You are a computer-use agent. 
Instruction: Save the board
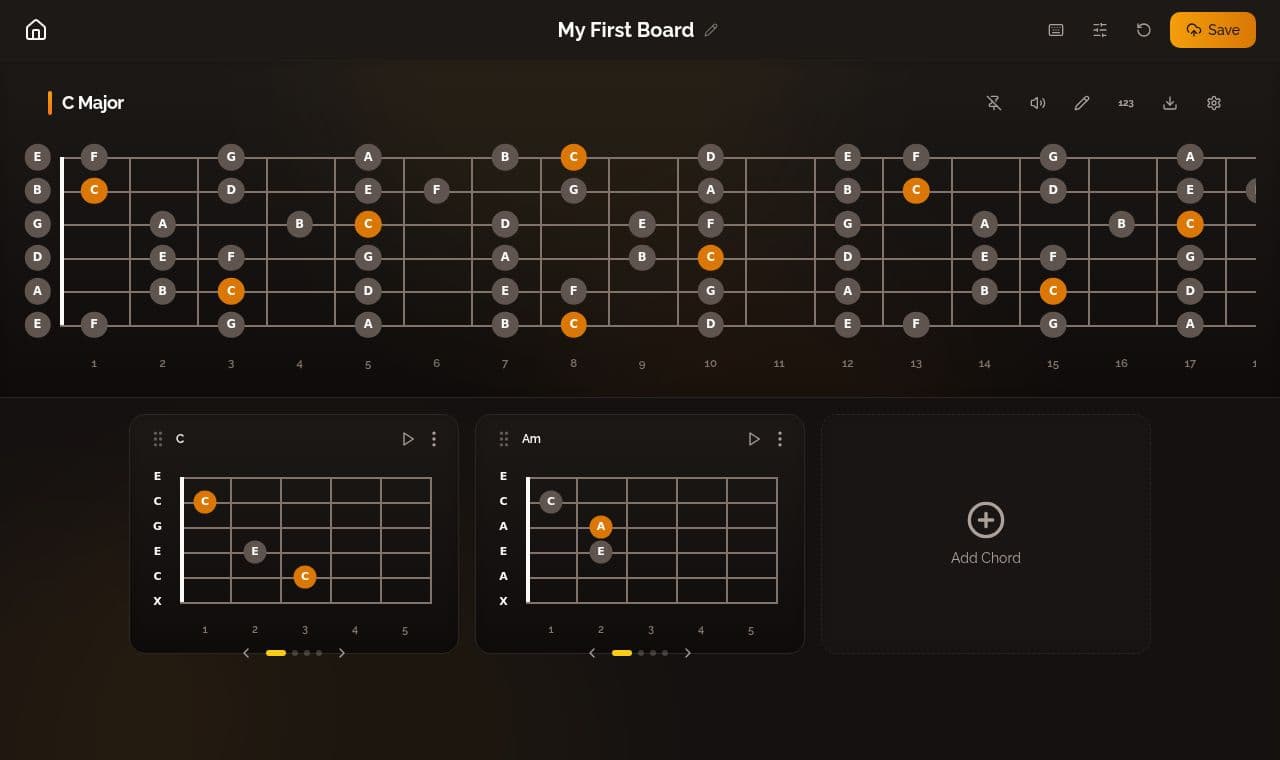click(1213, 30)
